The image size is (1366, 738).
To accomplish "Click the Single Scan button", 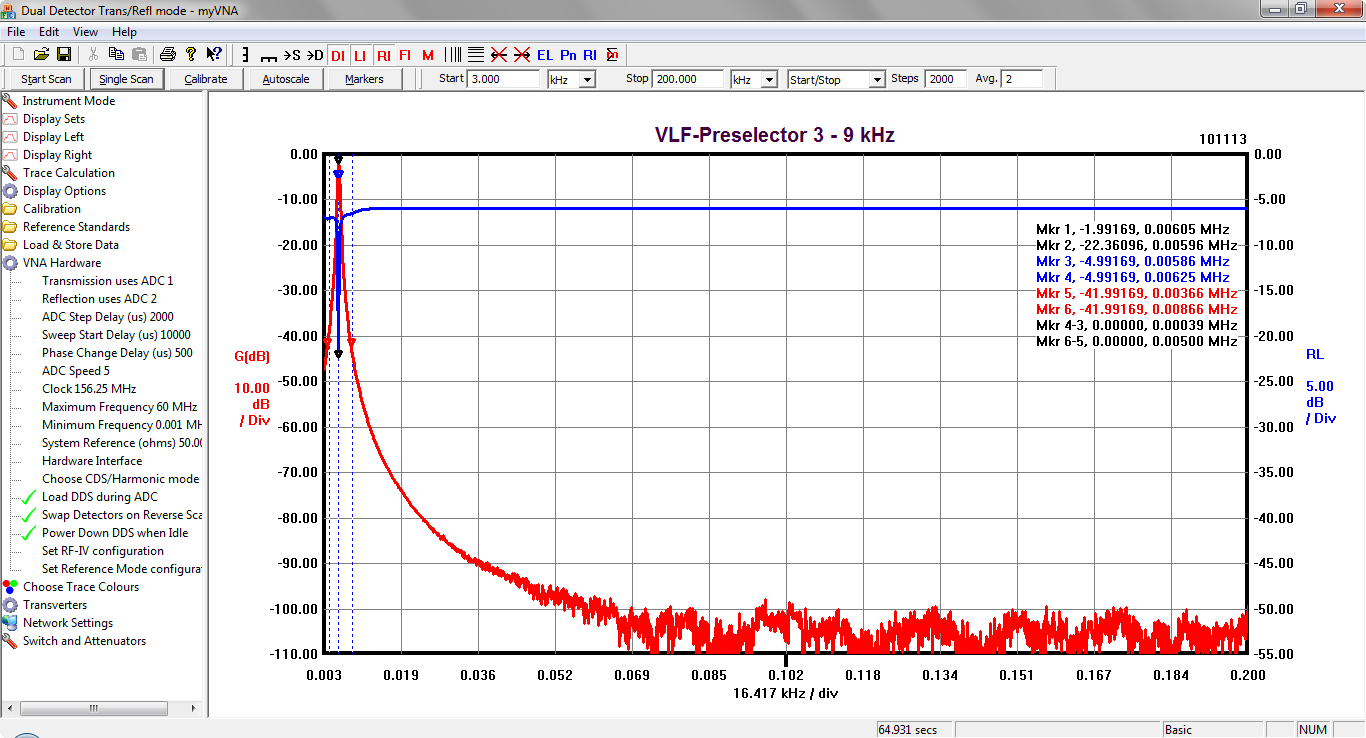I will click(x=127, y=79).
